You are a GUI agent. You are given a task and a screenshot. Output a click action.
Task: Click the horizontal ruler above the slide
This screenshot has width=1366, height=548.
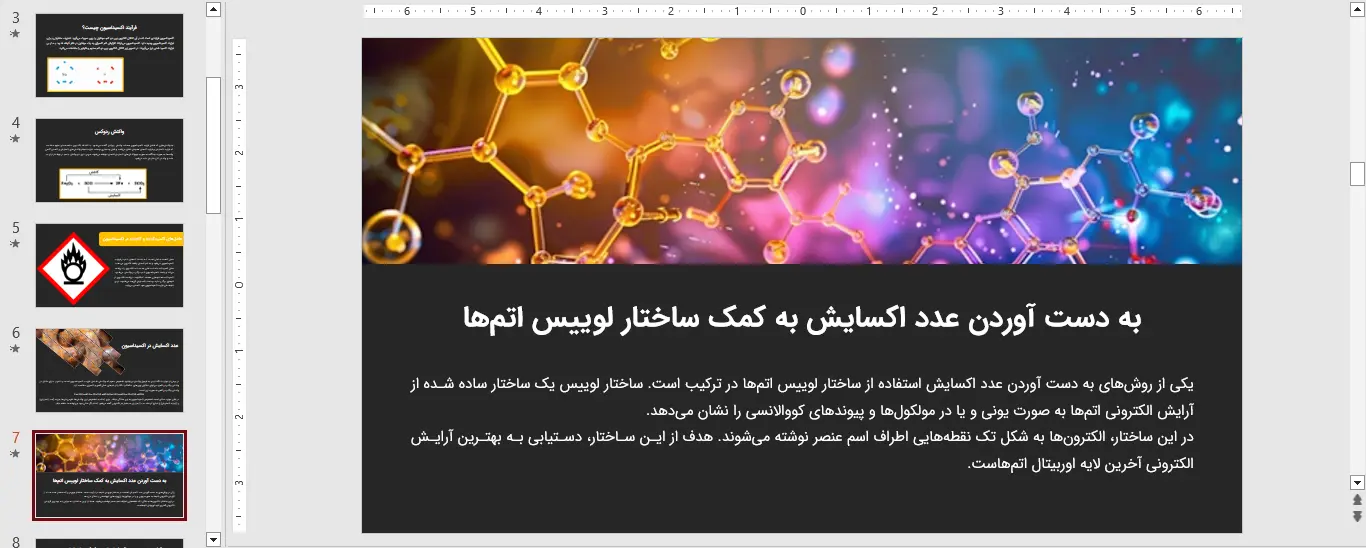[x=802, y=12]
